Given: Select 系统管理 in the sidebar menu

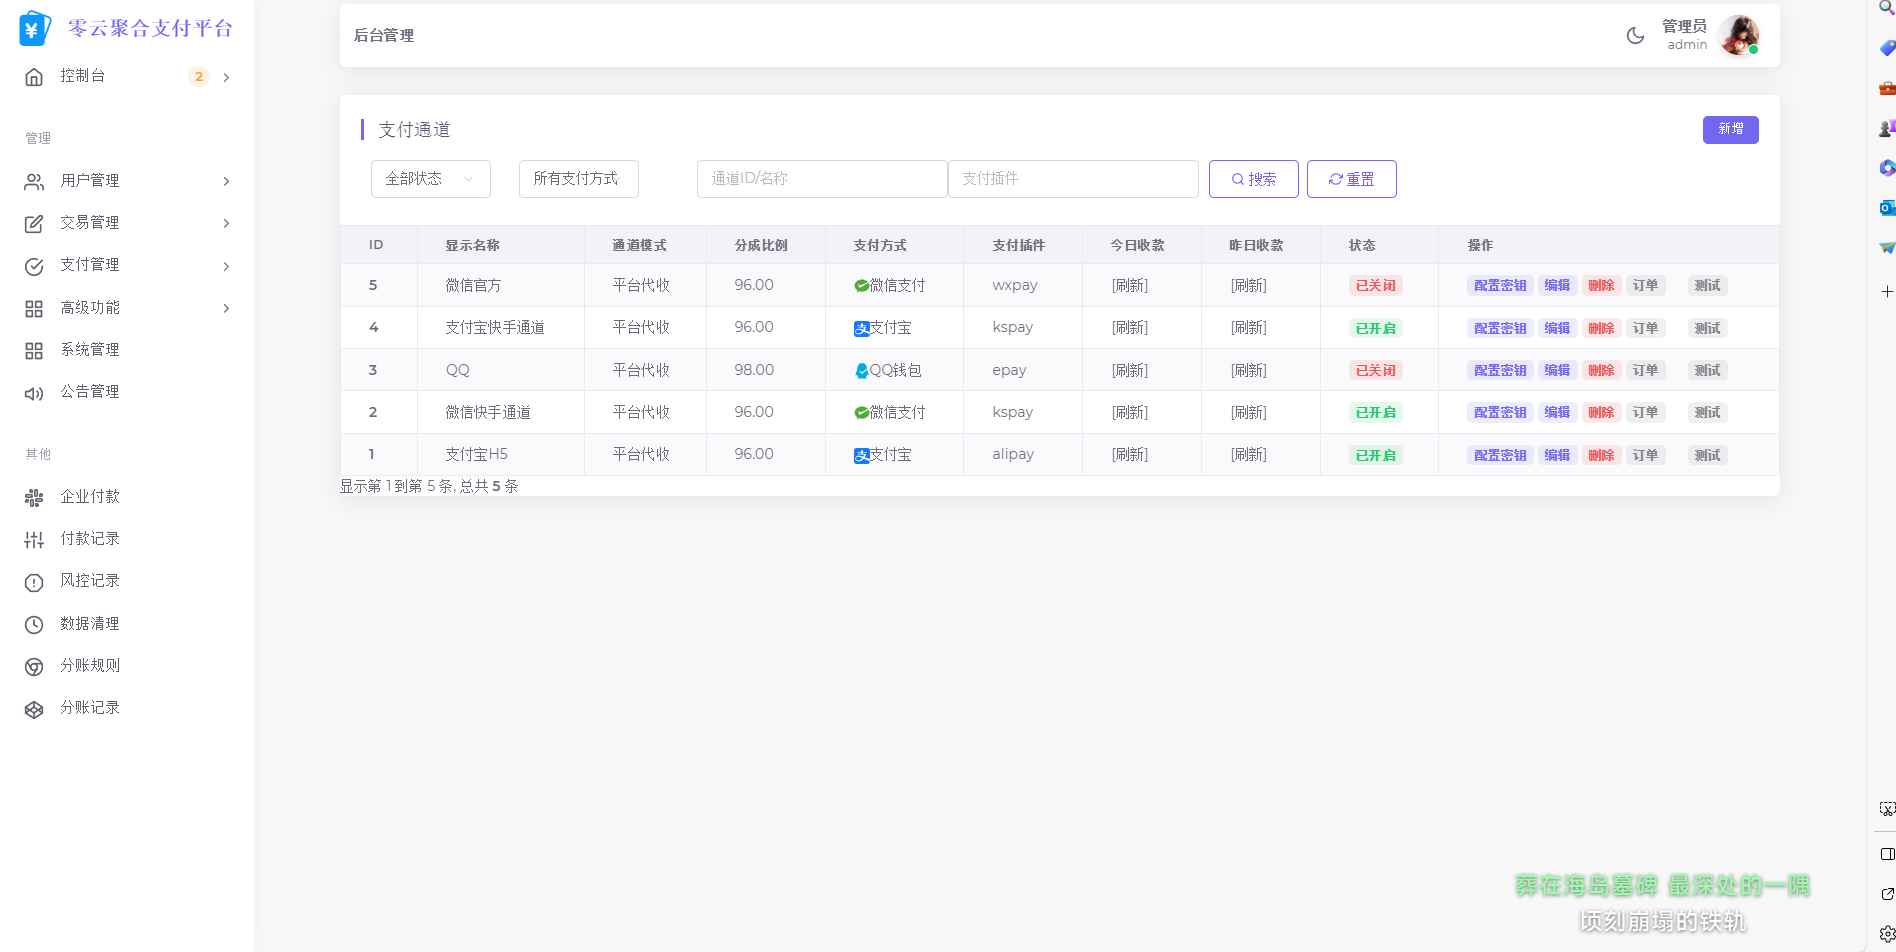Looking at the screenshot, I should [90, 350].
